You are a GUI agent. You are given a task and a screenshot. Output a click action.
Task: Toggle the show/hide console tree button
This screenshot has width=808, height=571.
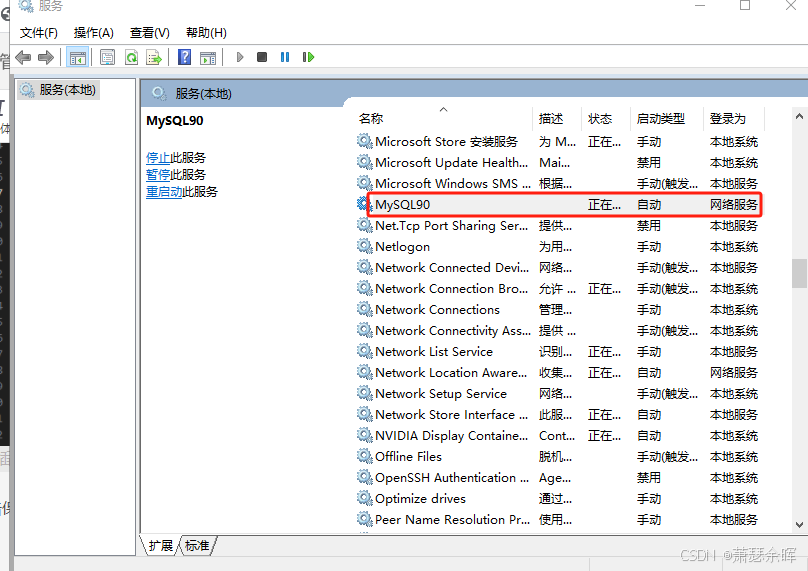click(77, 57)
